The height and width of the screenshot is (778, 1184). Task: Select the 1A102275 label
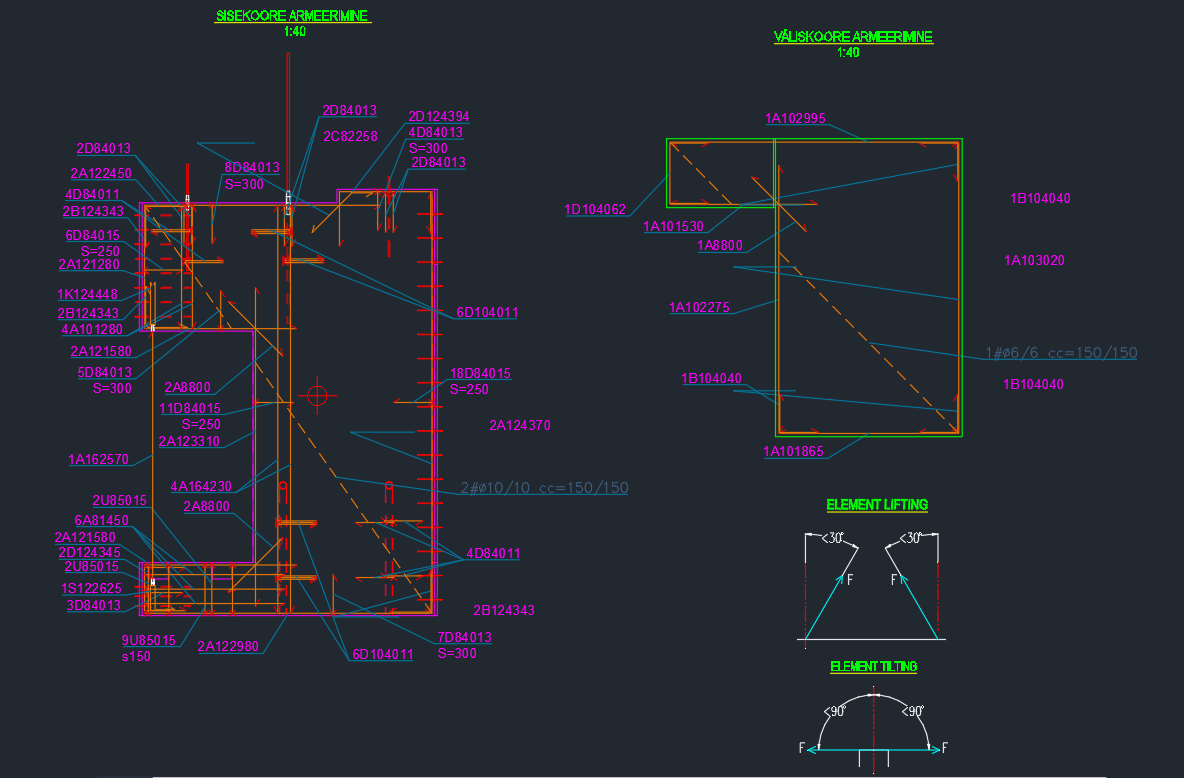pyautogui.click(x=699, y=308)
